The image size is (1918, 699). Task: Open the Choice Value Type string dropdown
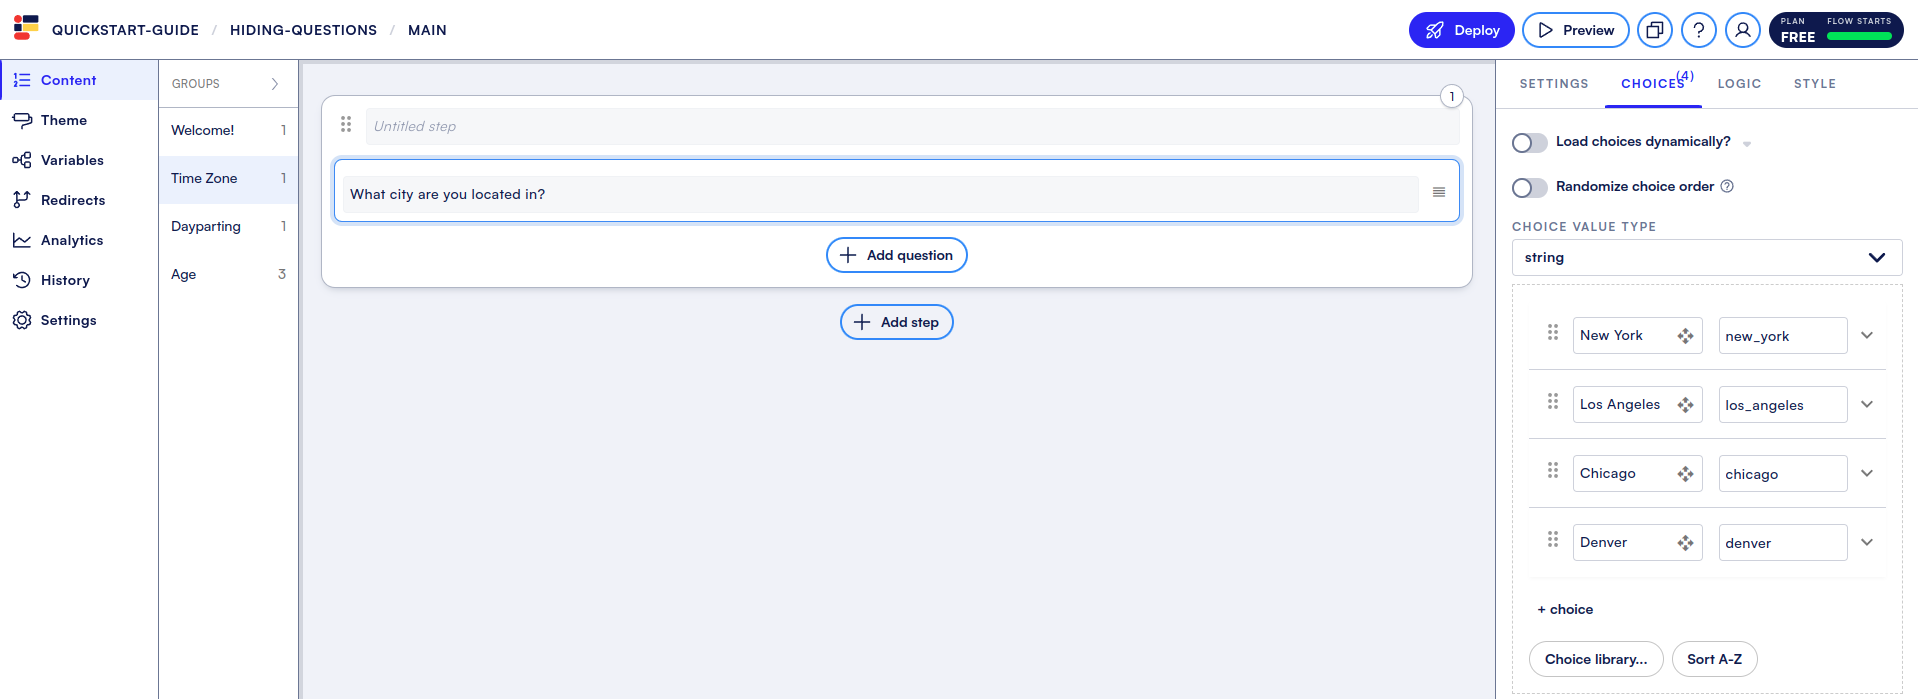[x=1706, y=258]
